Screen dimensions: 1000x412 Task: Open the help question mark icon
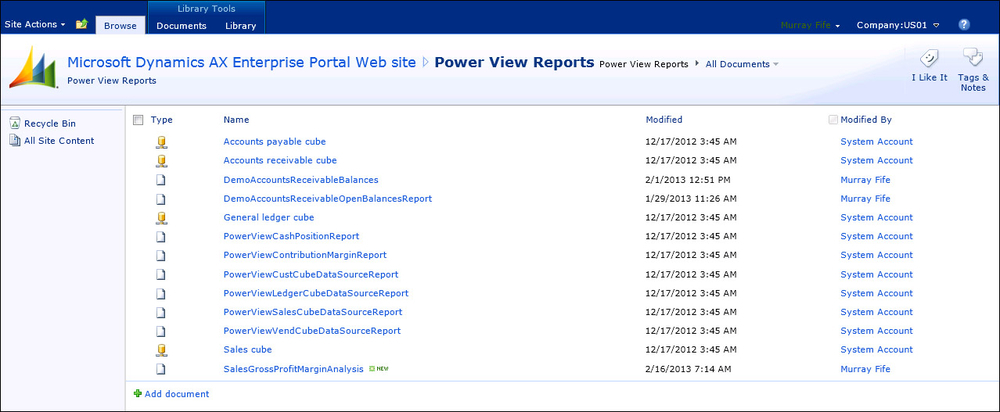click(964, 25)
